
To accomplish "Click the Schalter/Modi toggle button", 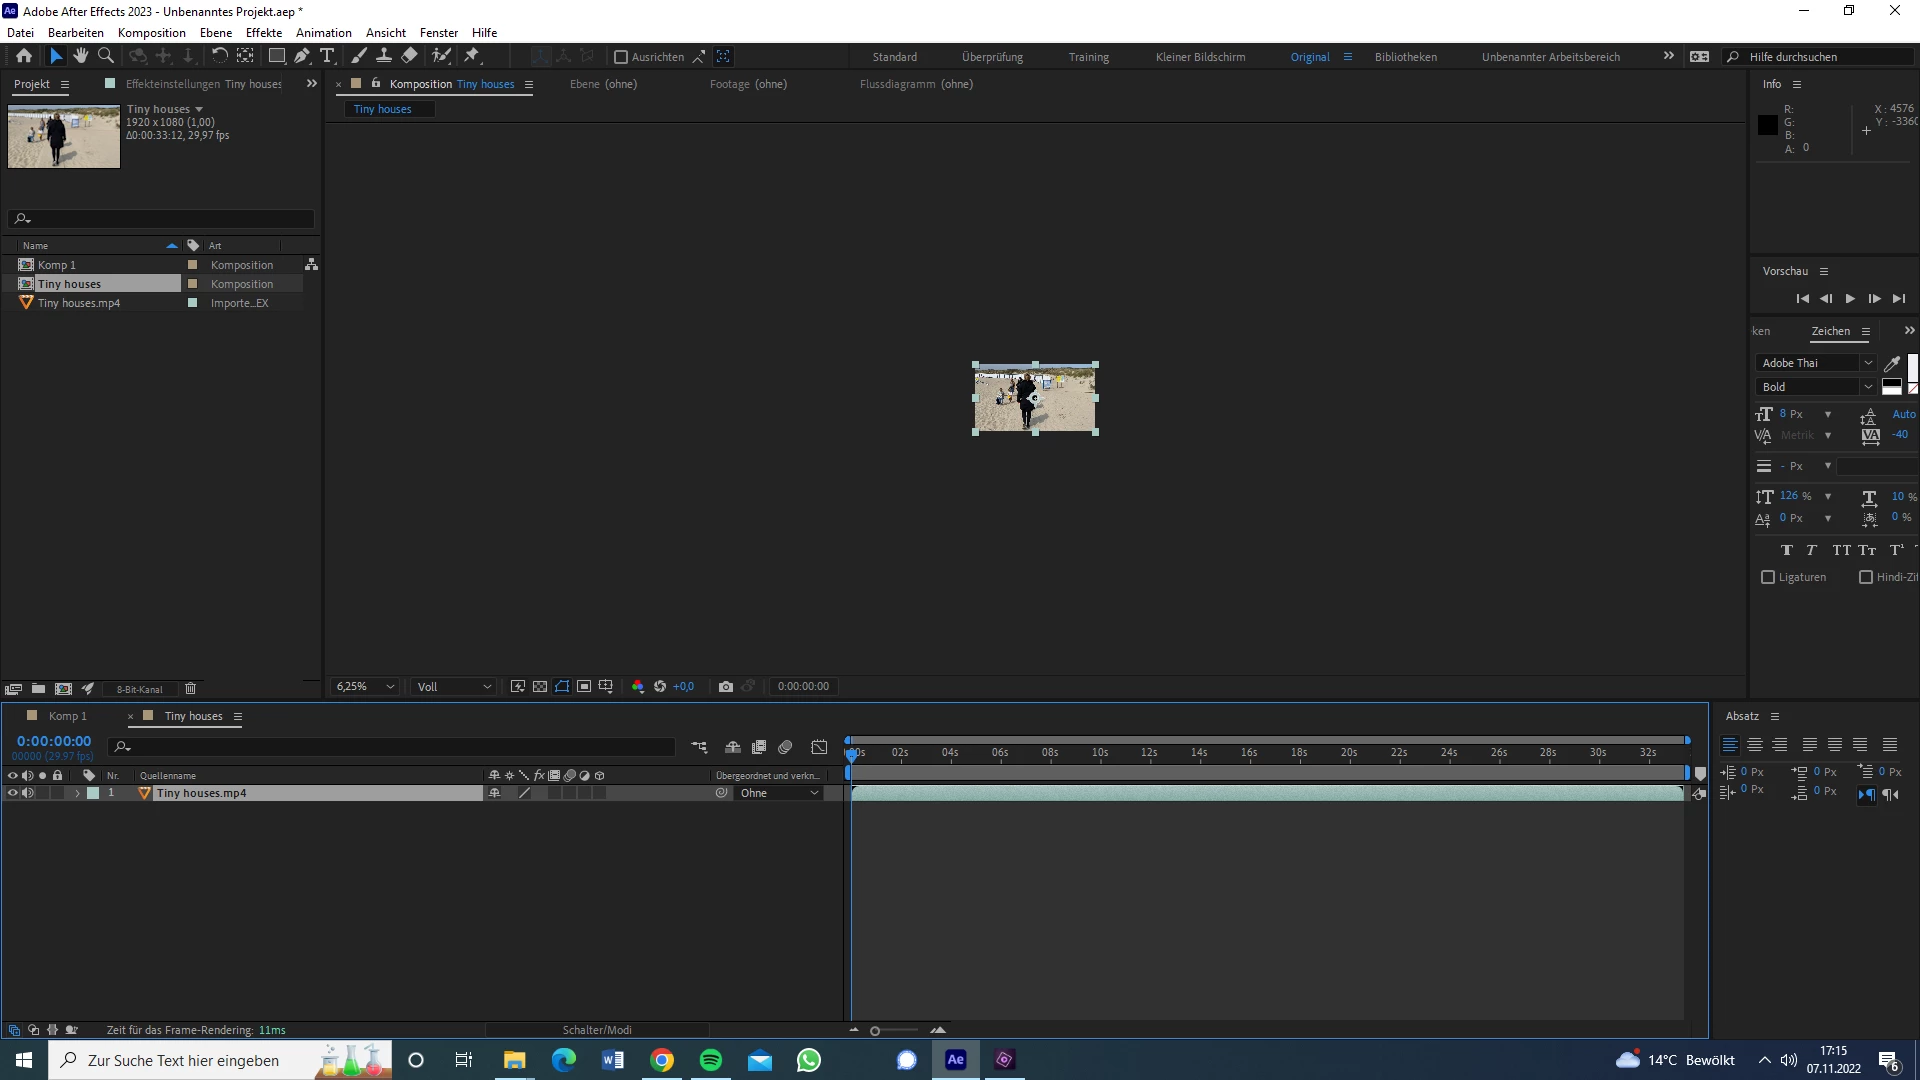I will pyautogui.click(x=597, y=1029).
